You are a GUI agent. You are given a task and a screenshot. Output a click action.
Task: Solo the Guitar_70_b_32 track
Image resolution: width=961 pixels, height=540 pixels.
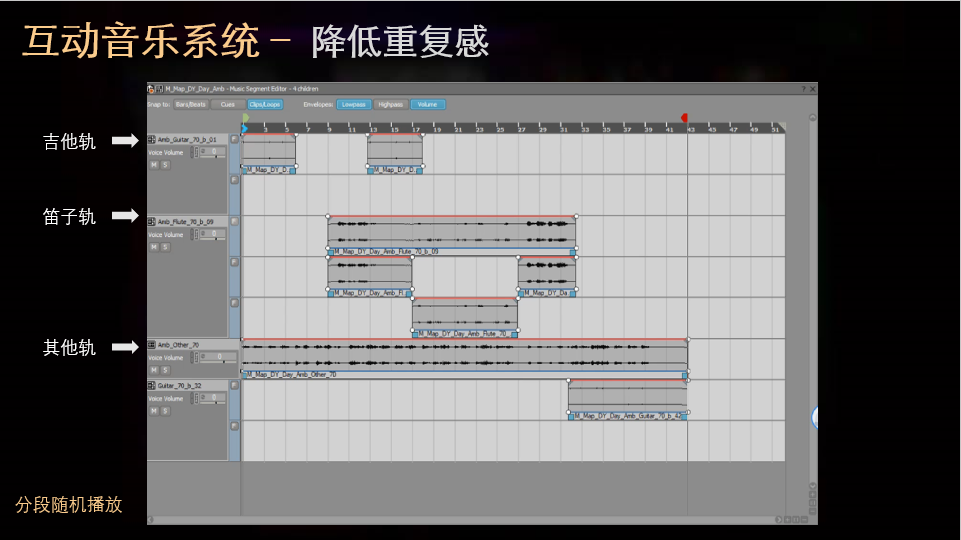(165, 411)
